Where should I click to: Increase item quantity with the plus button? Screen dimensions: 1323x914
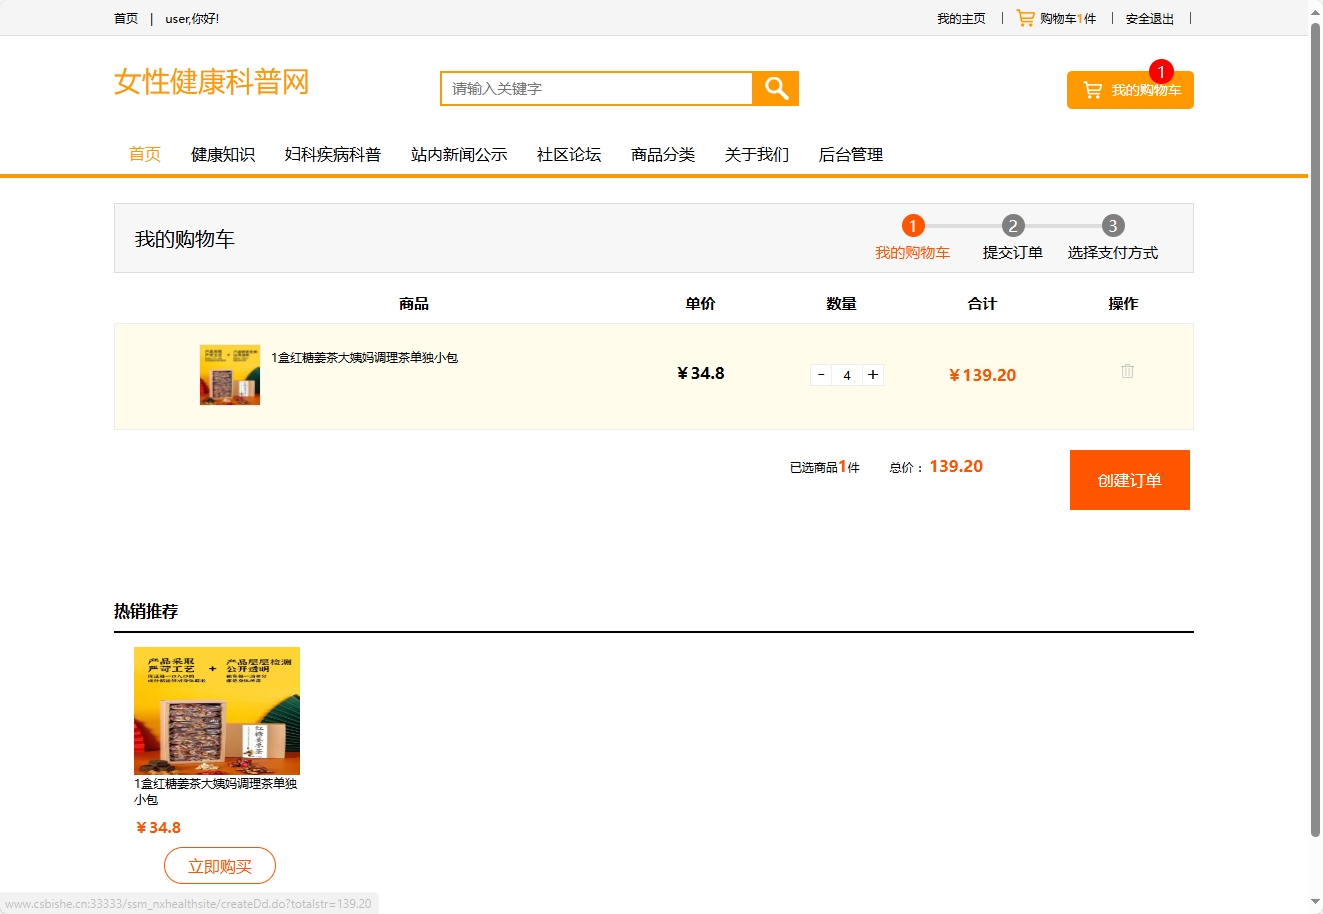click(x=871, y=374)
